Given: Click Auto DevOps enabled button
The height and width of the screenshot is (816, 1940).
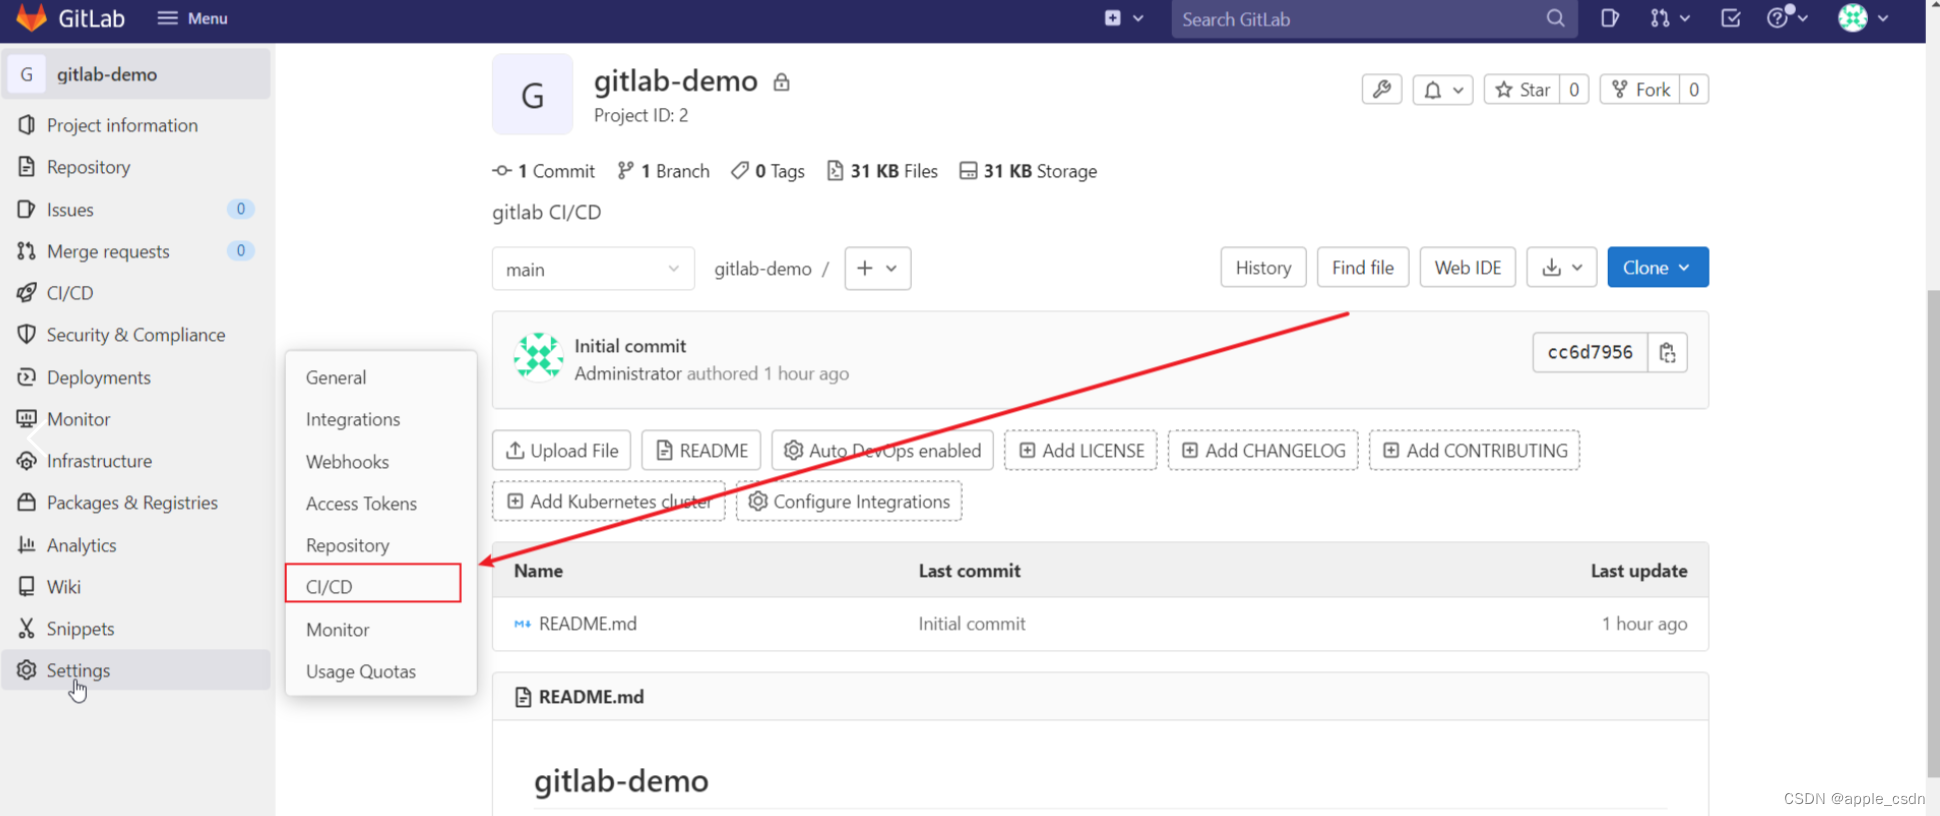Looking at the screenshot, I should 883,450.
